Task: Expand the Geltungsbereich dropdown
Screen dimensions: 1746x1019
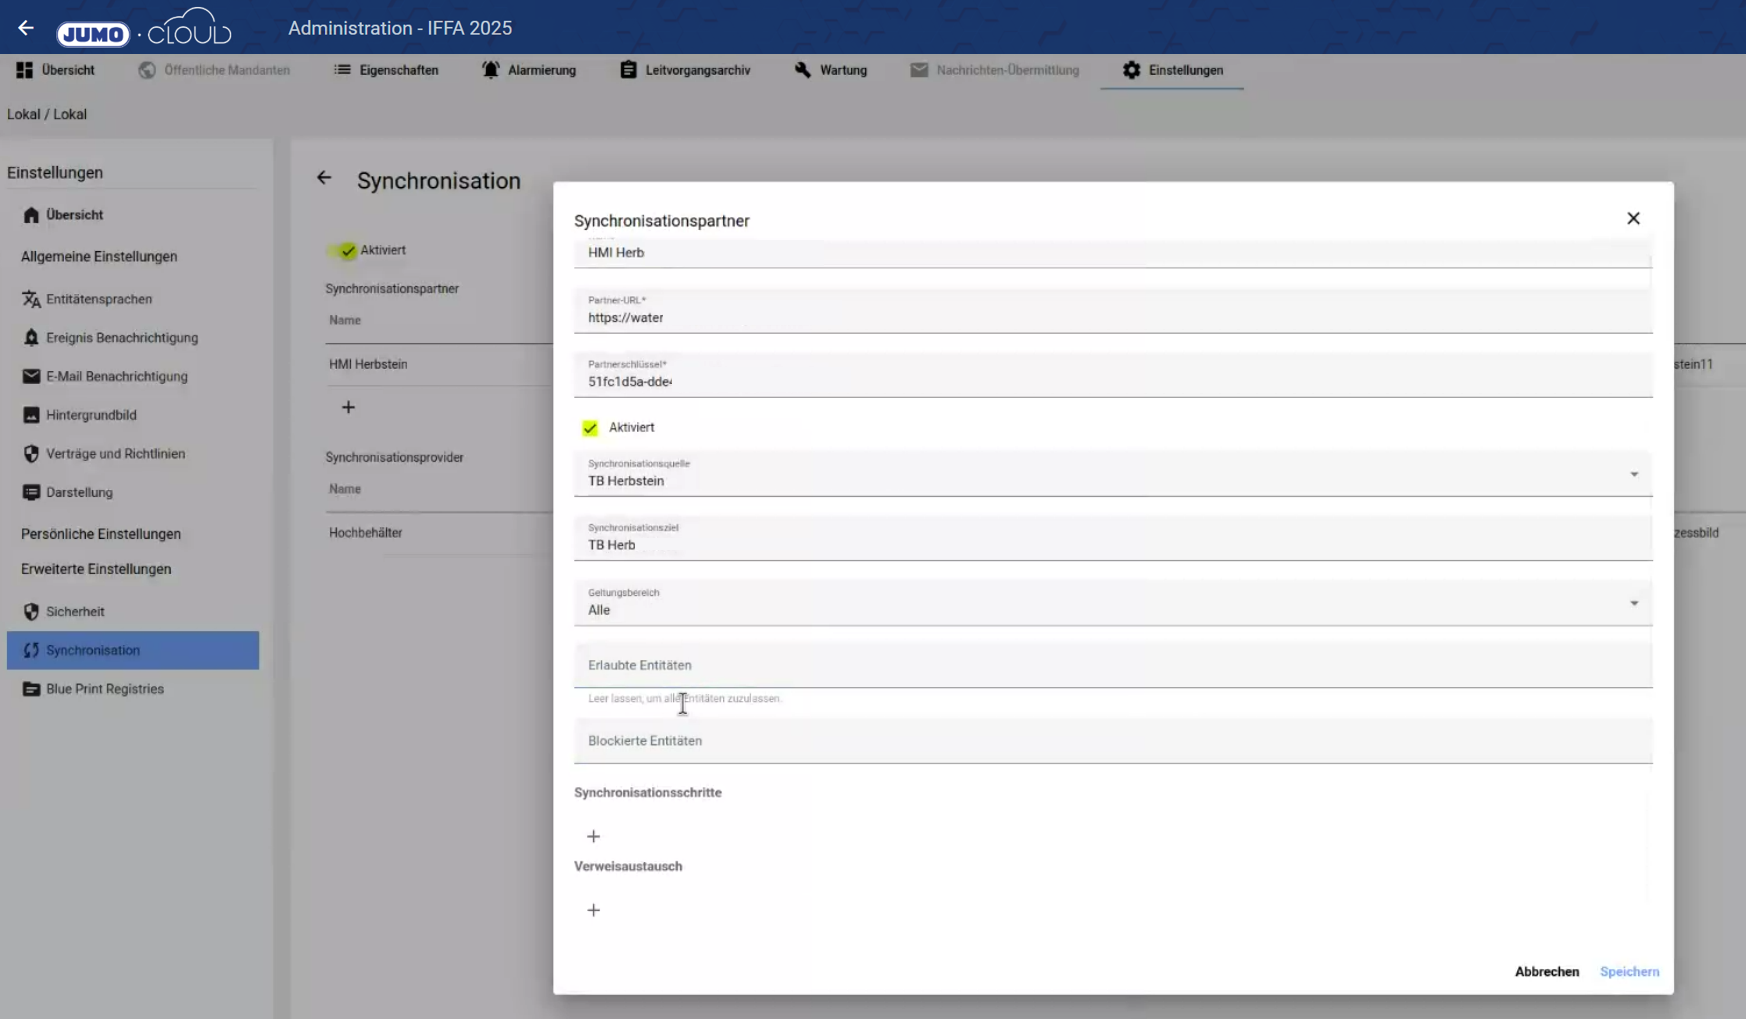Action: 1633,604
